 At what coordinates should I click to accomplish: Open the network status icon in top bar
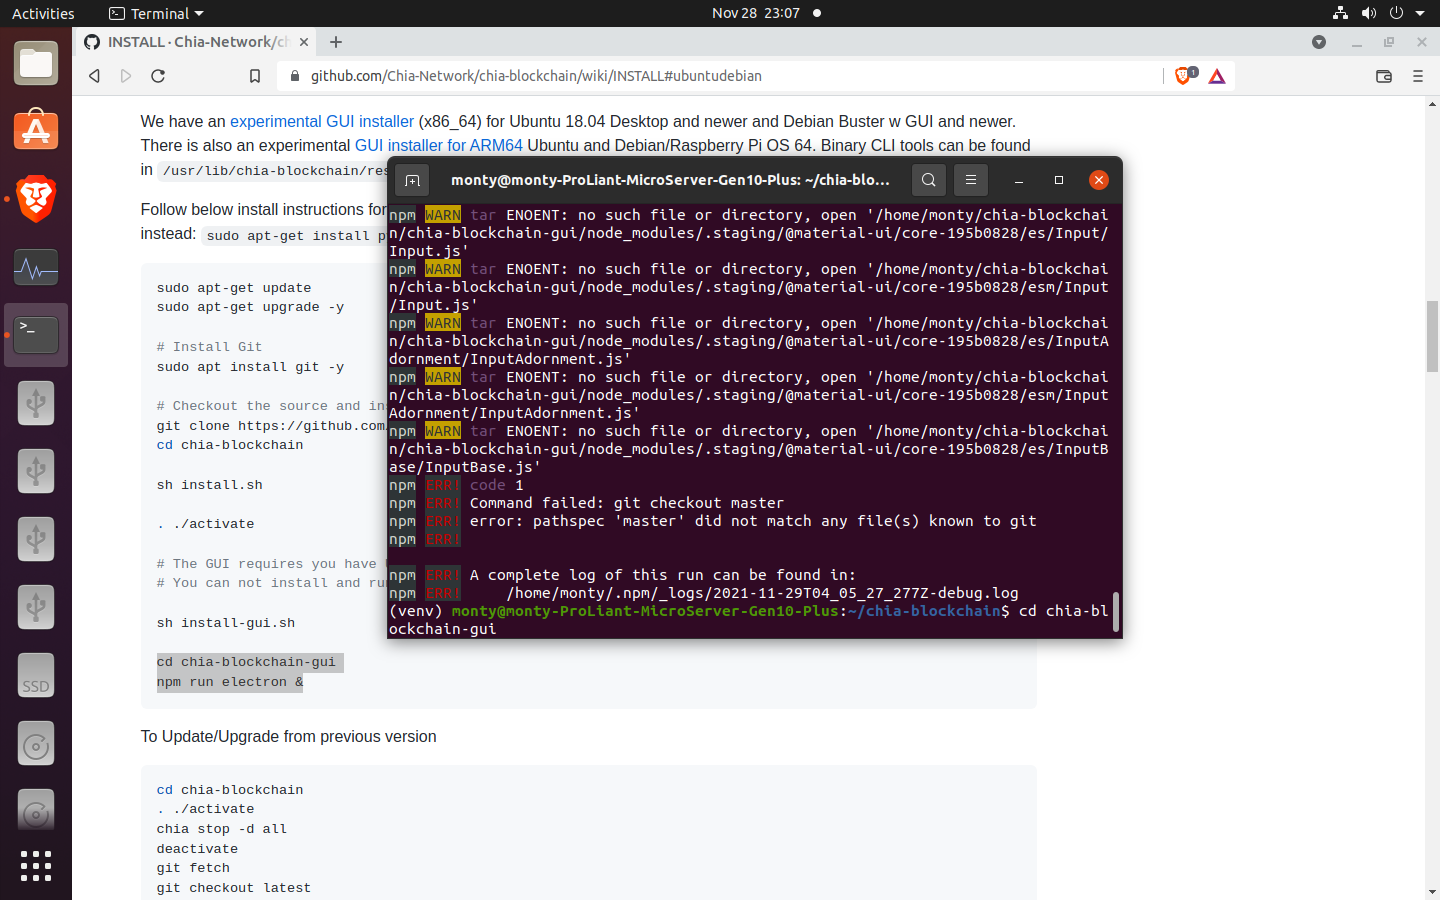[1341, 13]
